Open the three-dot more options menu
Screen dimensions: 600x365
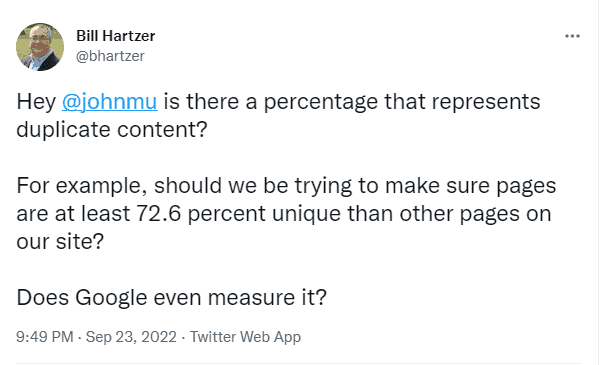click(572, 36)
